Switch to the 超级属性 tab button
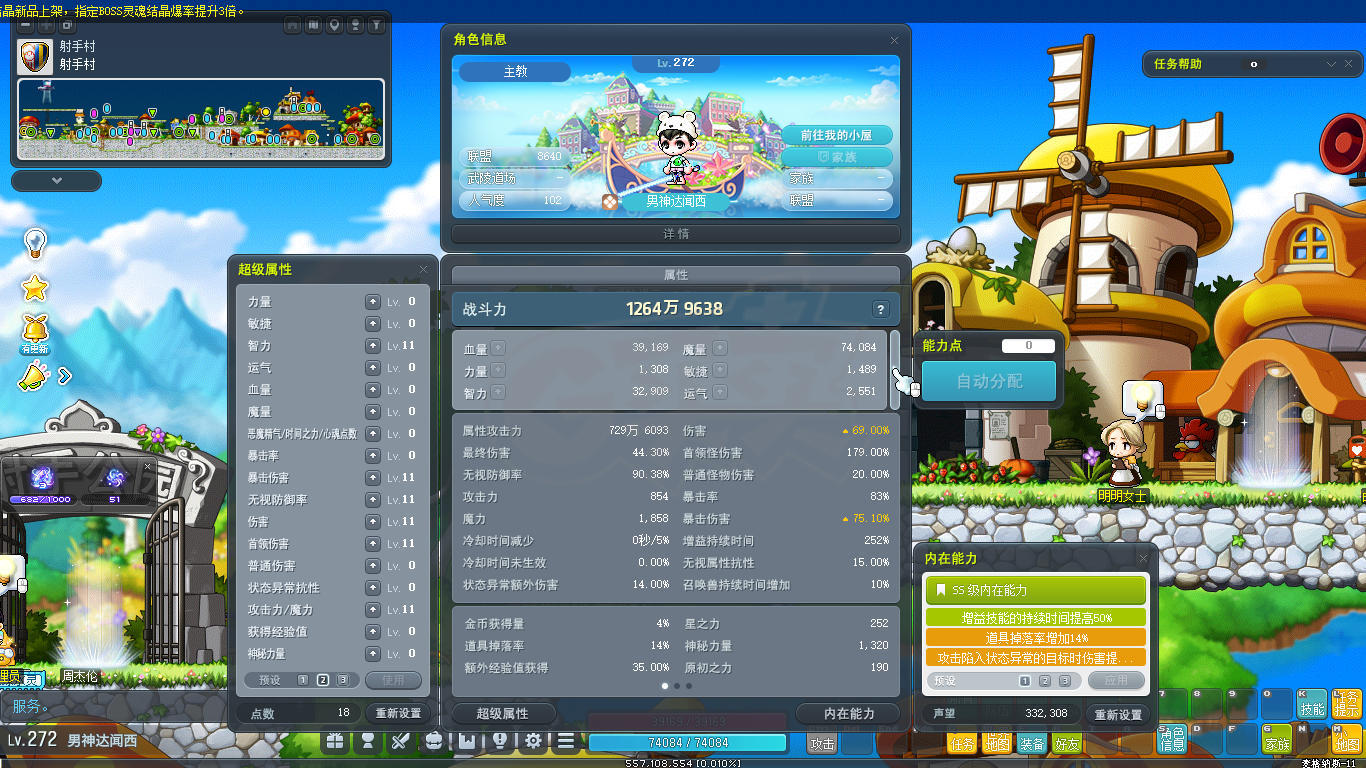The height and width of the screenshot is (768, 1366). coord(503,714)
